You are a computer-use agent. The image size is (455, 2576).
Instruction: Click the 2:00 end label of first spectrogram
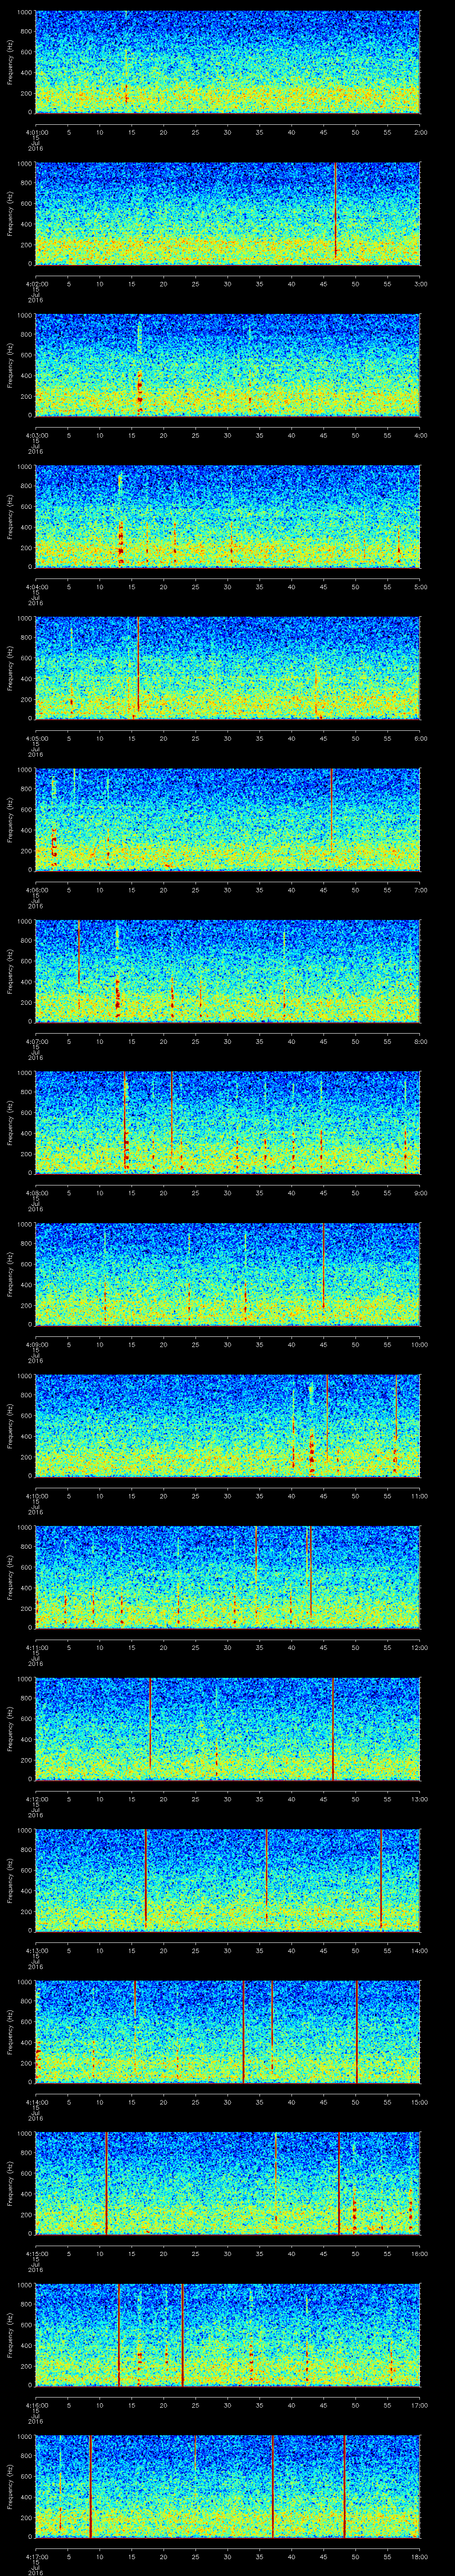click(x=420, y=131)
